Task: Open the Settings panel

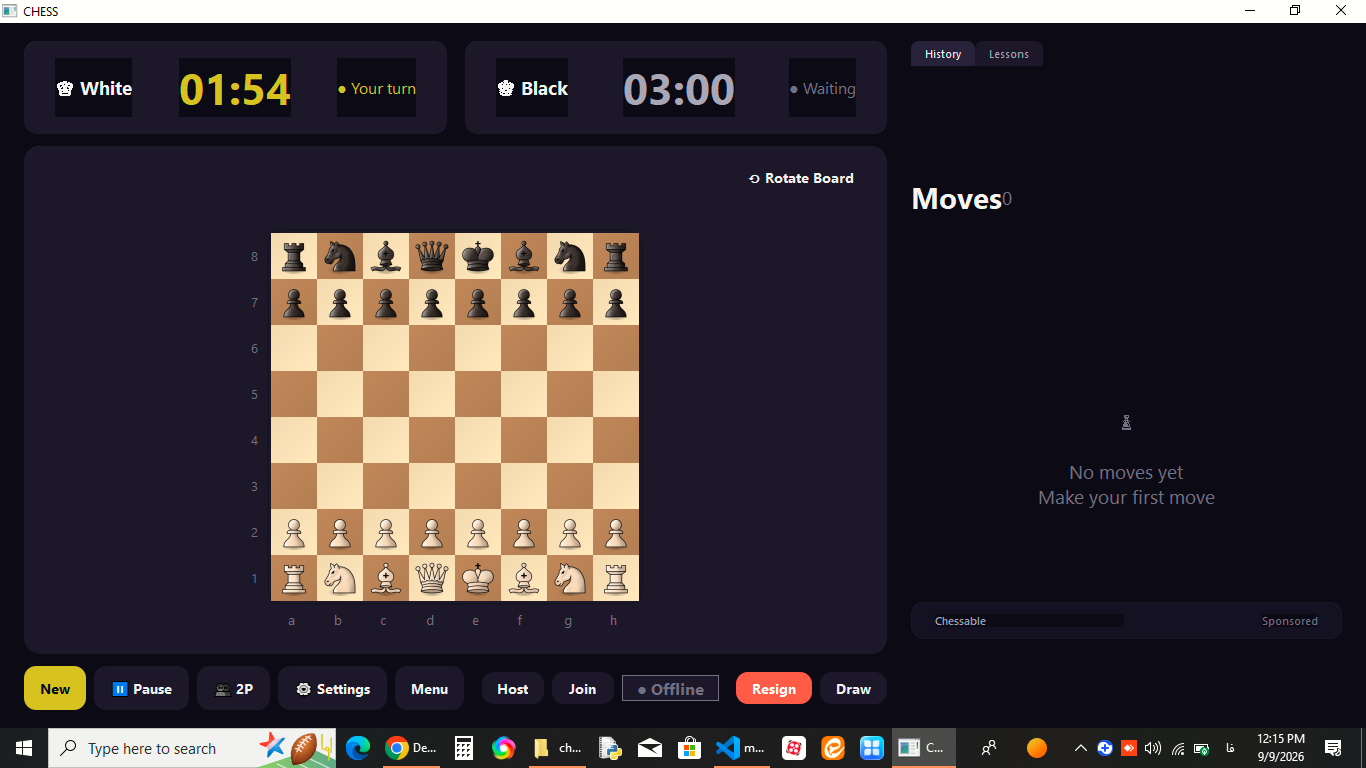Action: point(332,688)
